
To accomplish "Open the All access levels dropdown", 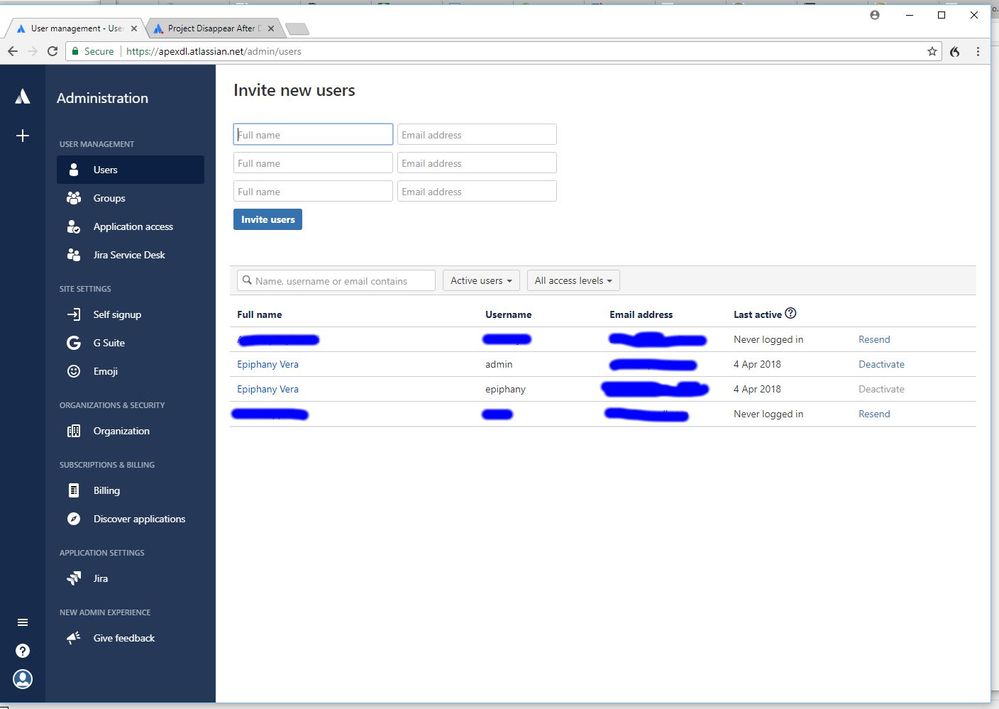I will coord(573,281).
